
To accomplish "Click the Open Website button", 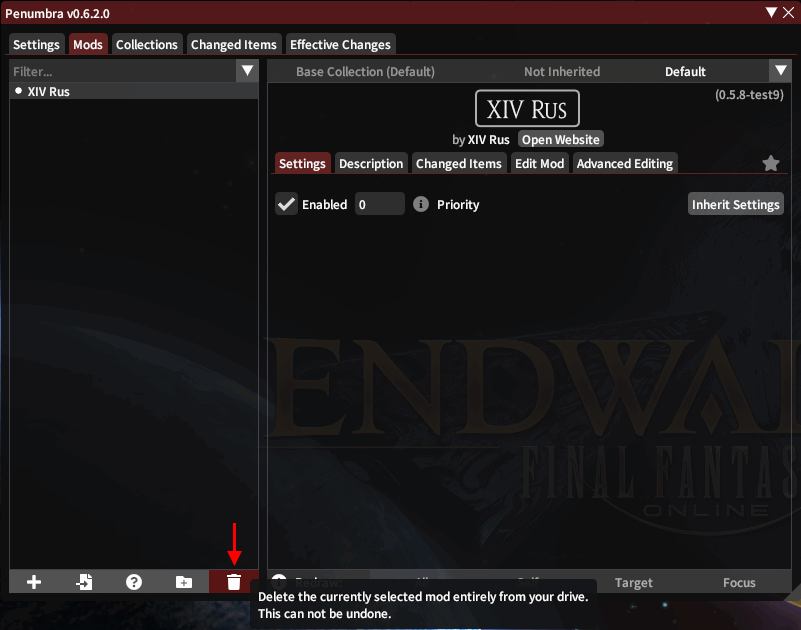I will (560, 139).
